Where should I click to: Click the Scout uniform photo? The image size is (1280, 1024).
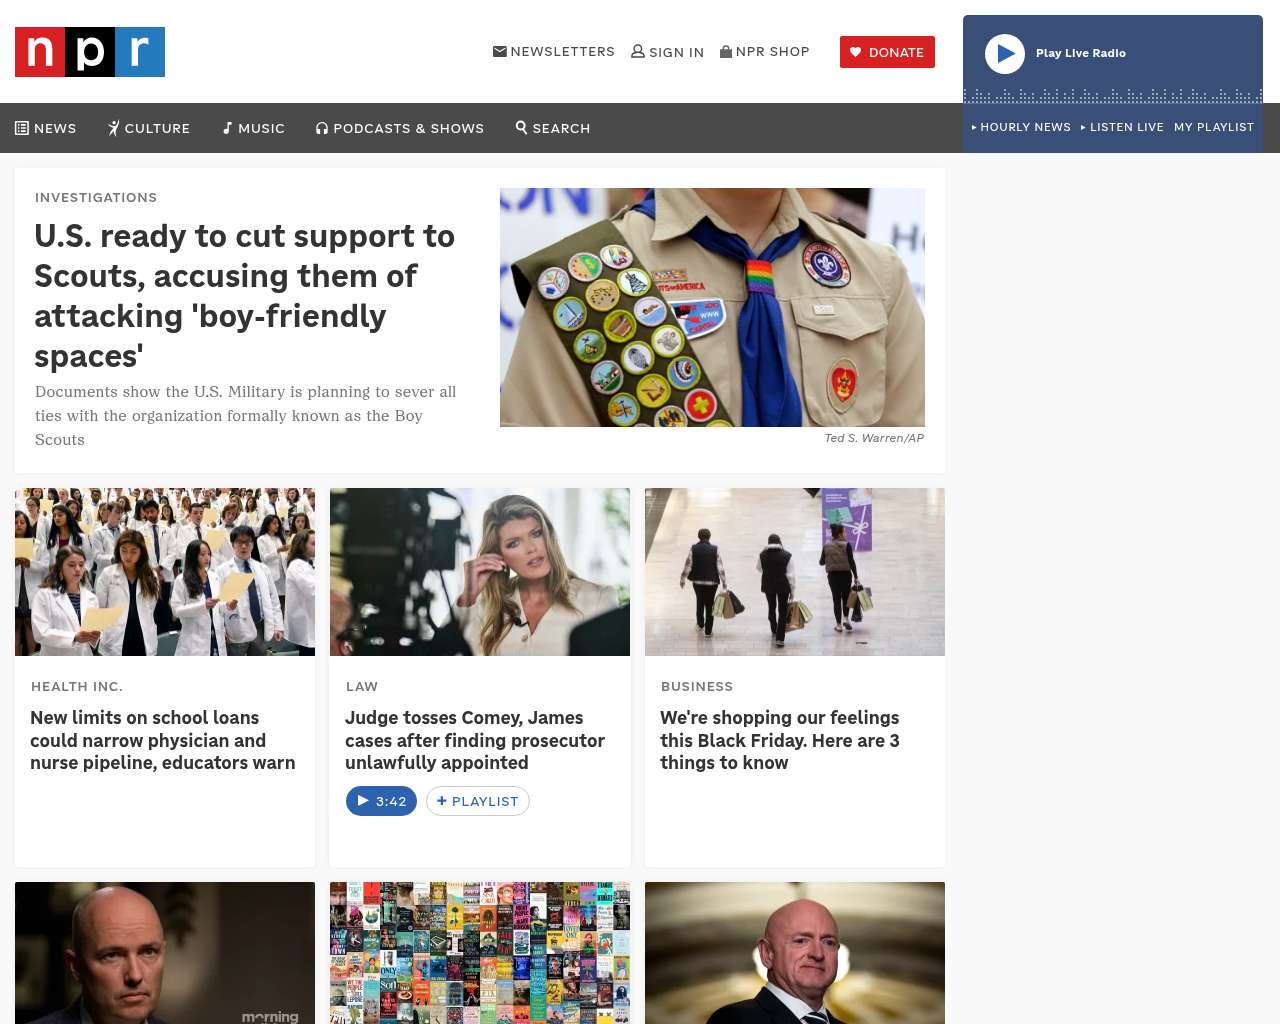click(712, 307)
